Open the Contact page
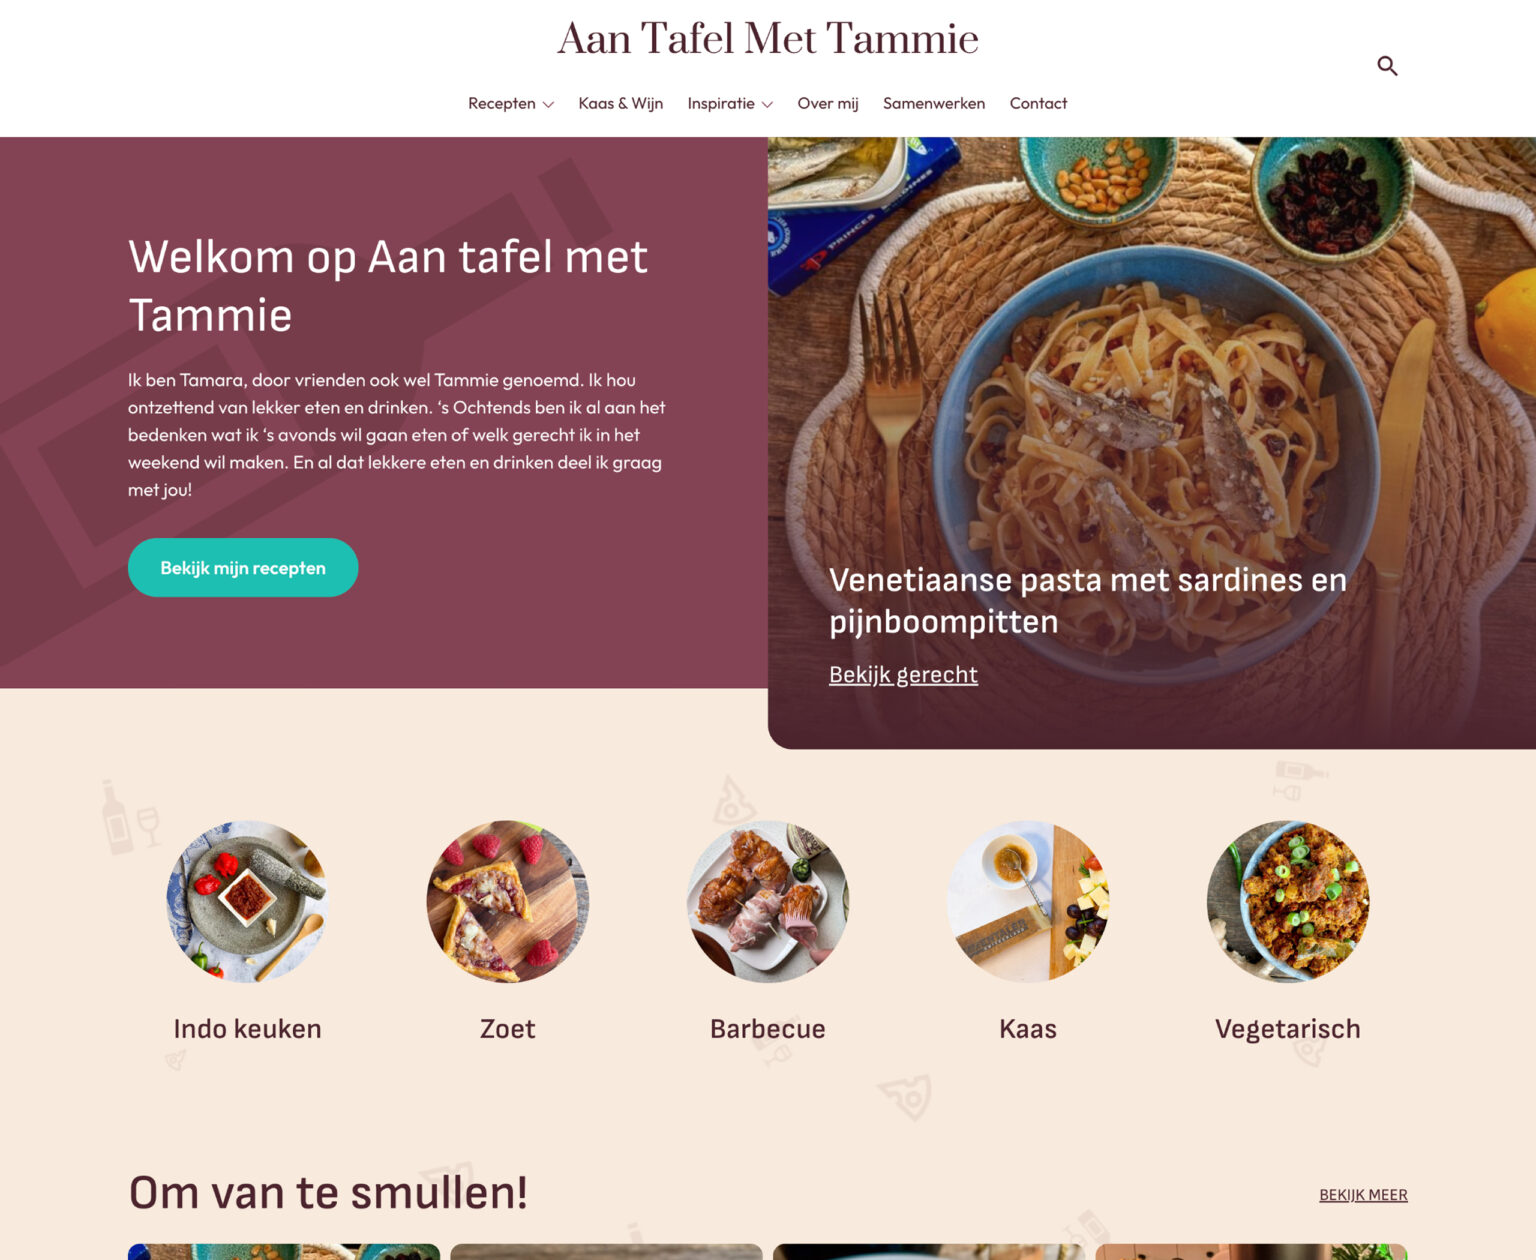This screenshot has width=1536, height=1260. [x=1038, y=103]
